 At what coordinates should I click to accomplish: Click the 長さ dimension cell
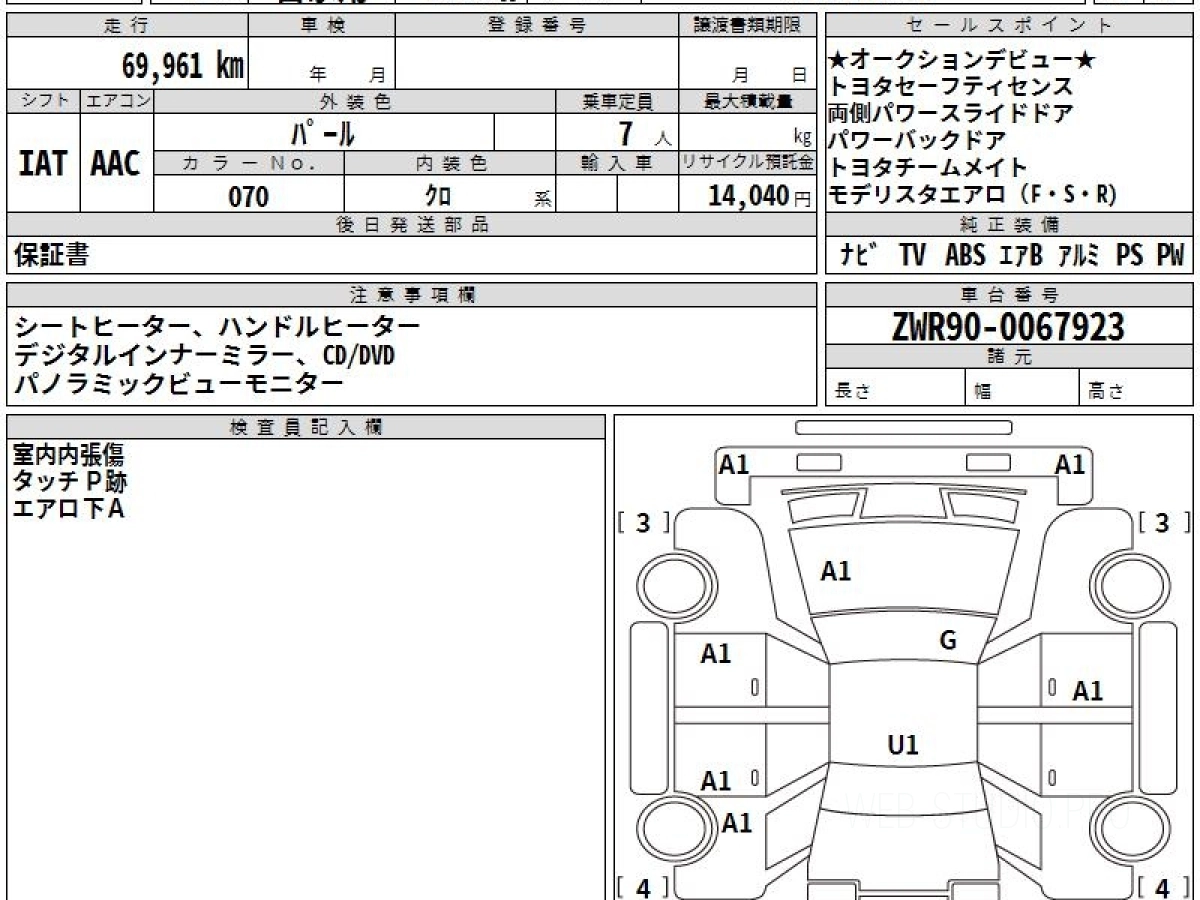point(895,388)
